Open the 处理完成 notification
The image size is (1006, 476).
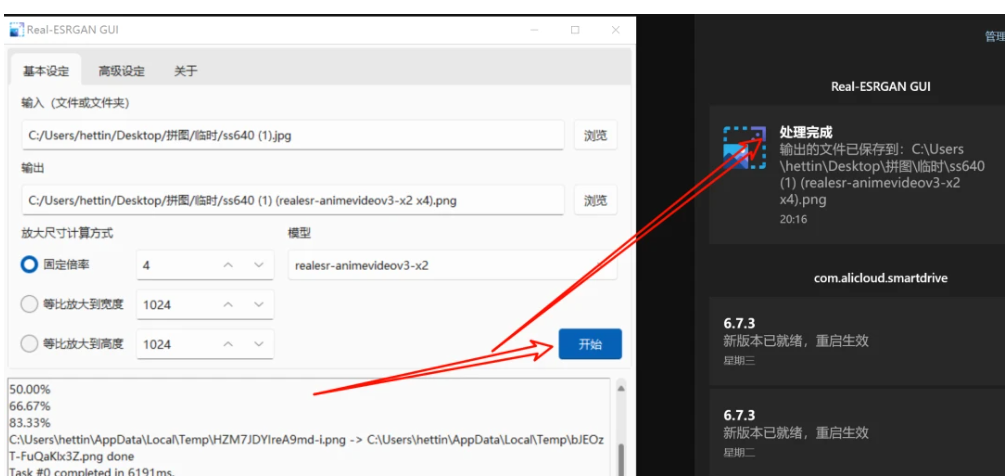[857, 175]
